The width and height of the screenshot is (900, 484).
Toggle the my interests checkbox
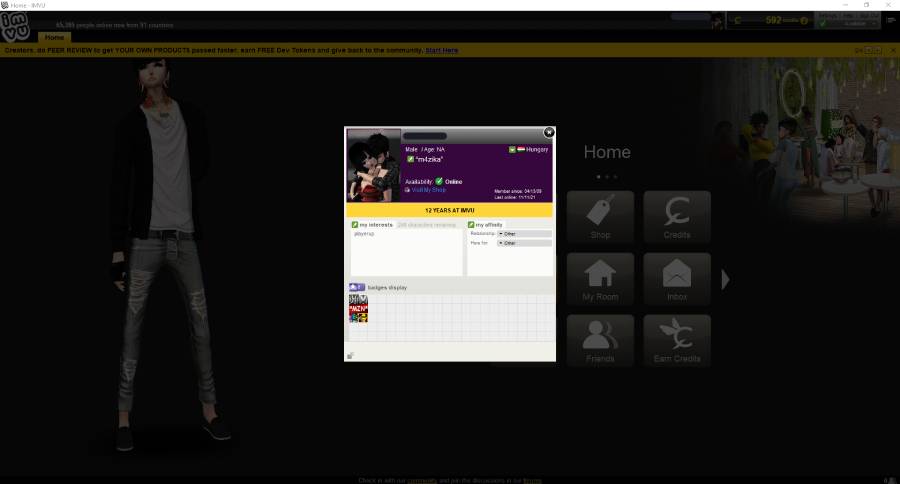[x=355, y=224]
